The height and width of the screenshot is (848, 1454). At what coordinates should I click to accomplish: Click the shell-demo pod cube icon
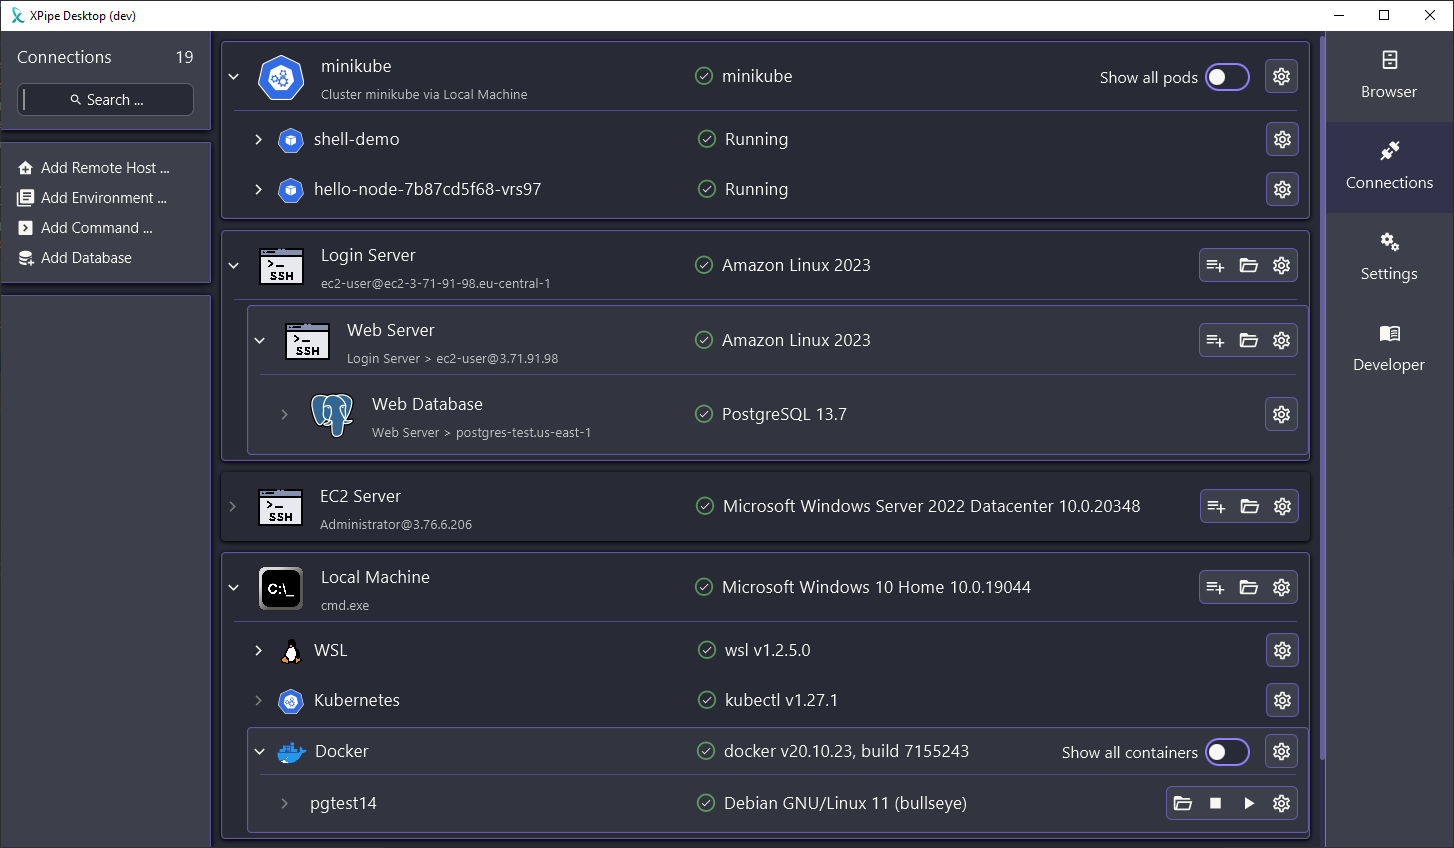(x=291, y=140)
